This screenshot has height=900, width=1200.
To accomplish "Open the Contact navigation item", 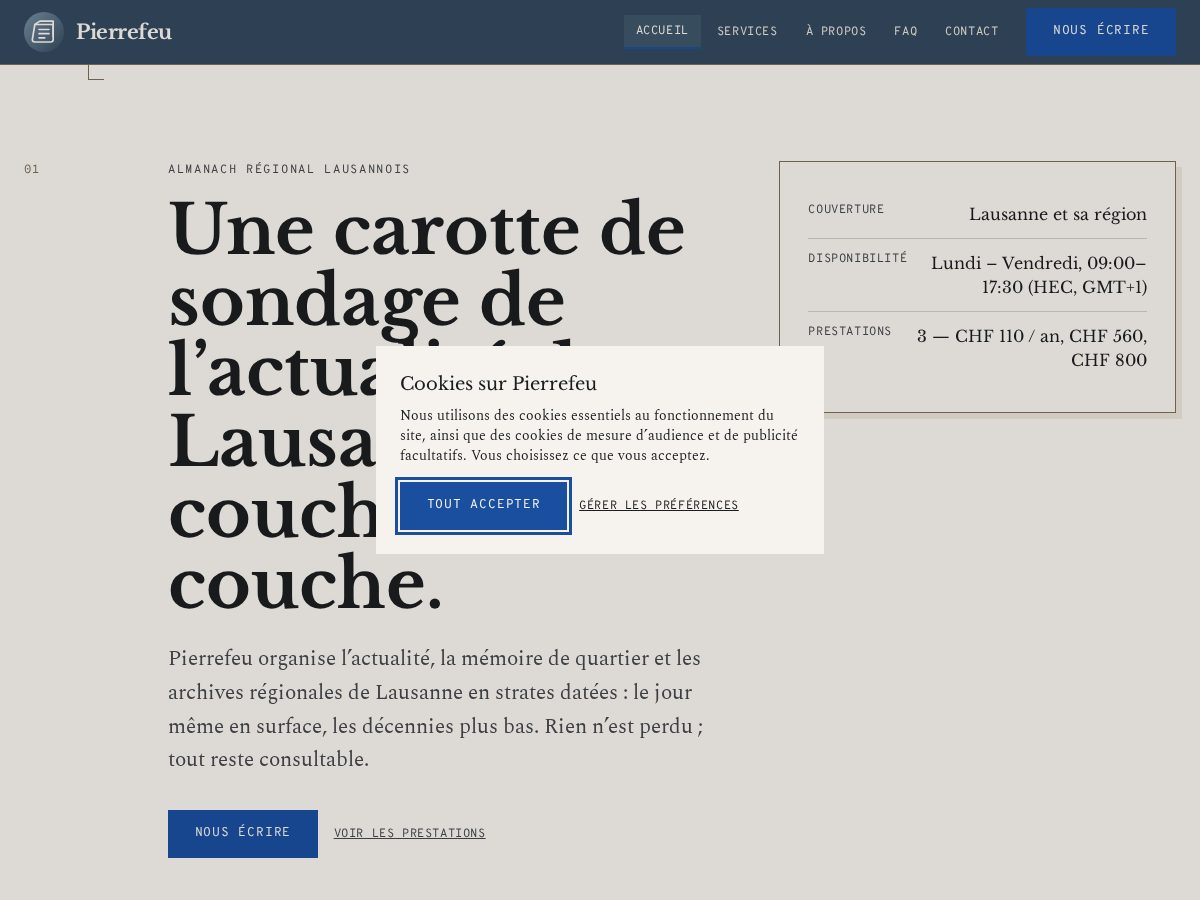I will click(x=972, y=31).
